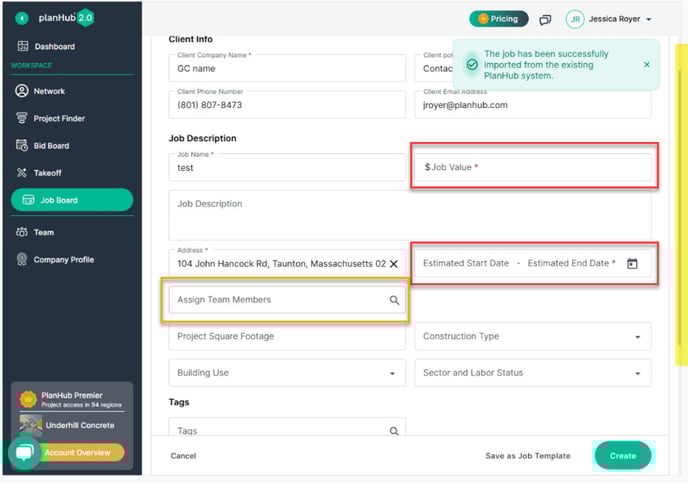
Task: Go to Dashboard in sidebar
Action: (x=54, y=46)
